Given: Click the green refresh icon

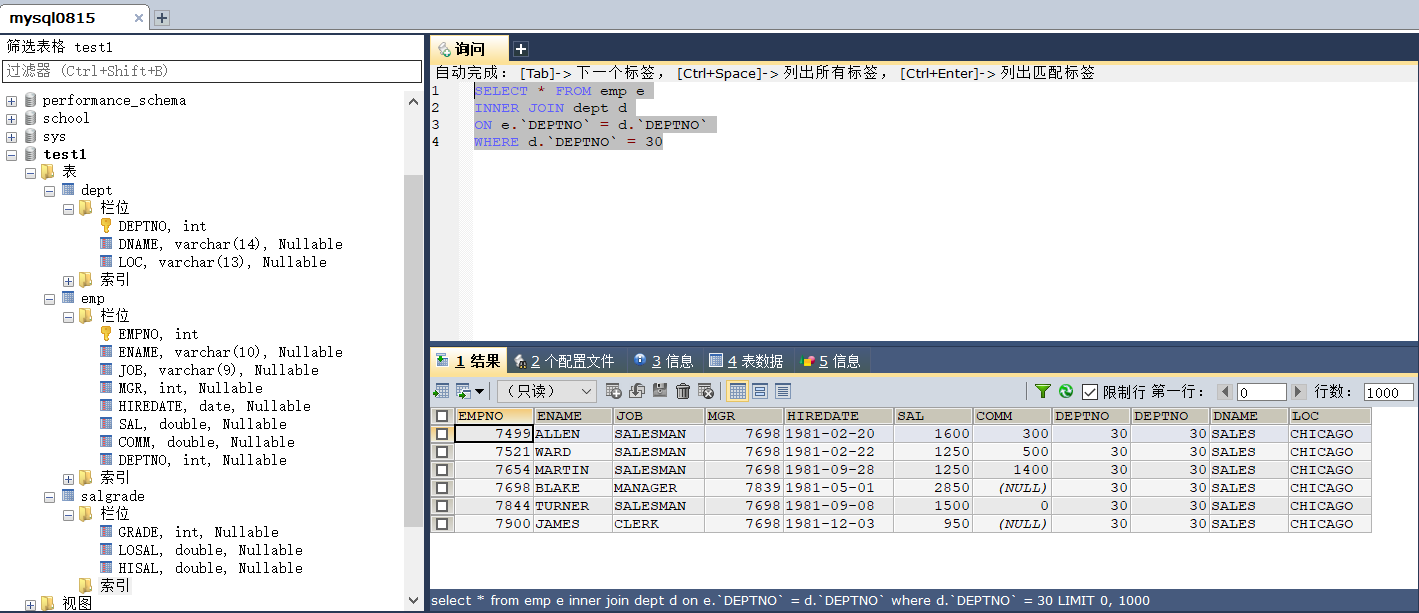Looking at the screenshot, I should [1066, 391].
